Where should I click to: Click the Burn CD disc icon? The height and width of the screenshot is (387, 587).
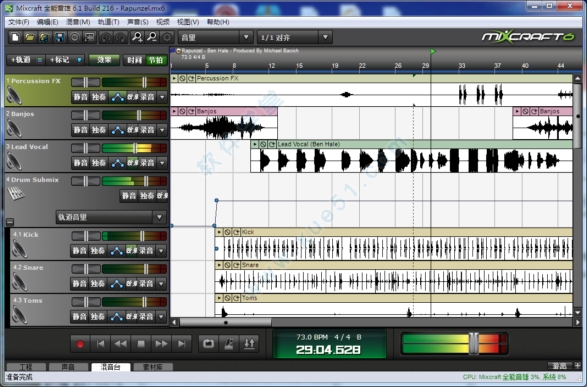pos(75,37)
